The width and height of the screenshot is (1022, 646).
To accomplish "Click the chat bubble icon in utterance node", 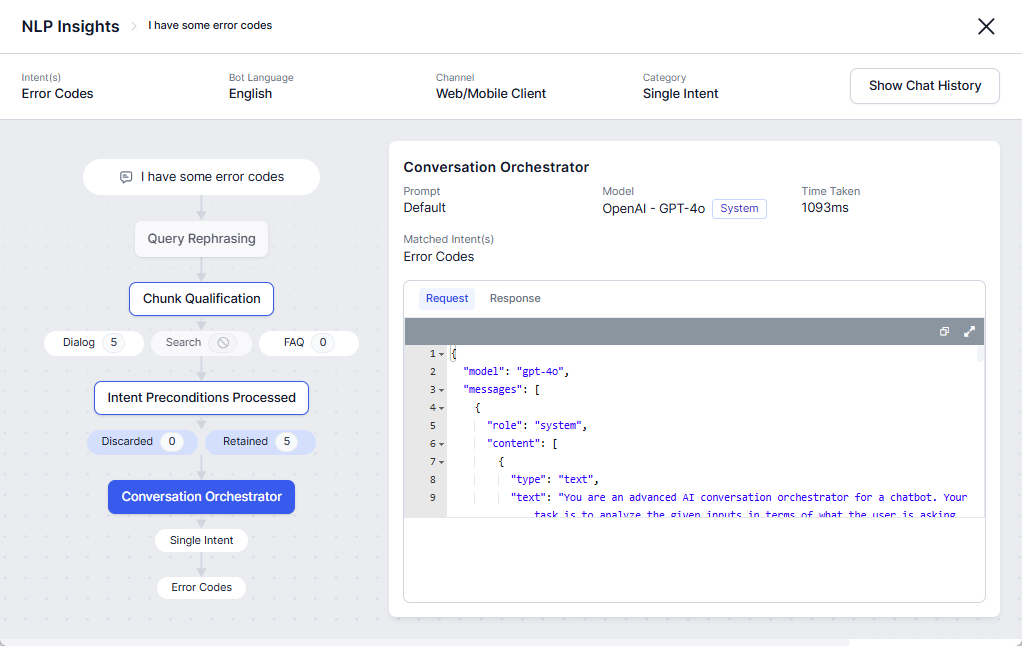I will (126, 177).
